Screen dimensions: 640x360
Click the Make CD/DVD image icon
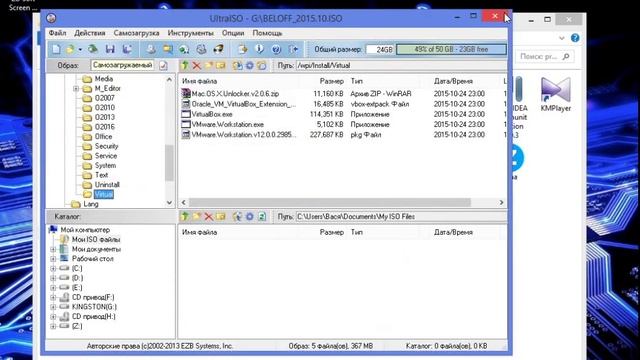point(151,49)
